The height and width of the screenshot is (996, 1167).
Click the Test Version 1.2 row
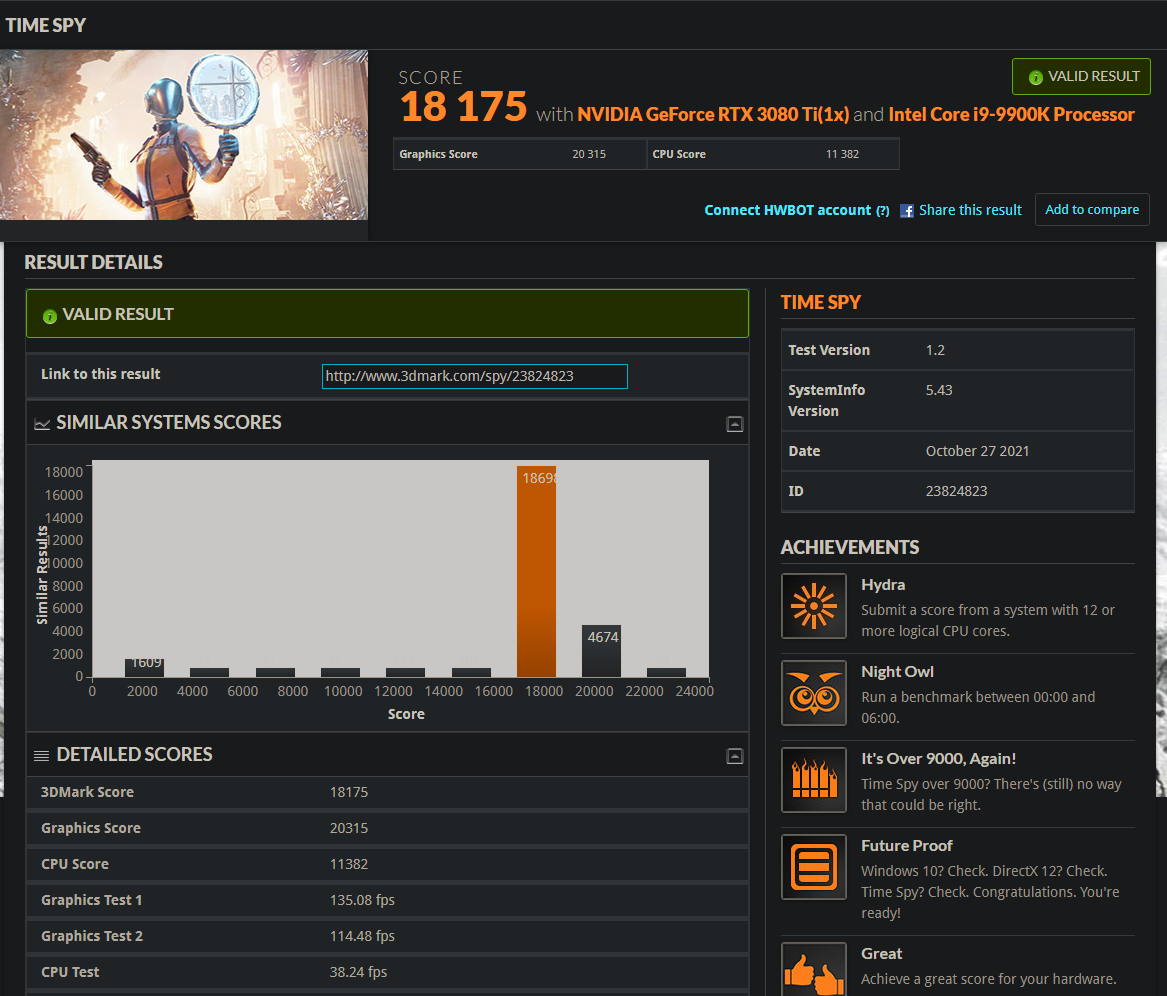pos(957,350)
